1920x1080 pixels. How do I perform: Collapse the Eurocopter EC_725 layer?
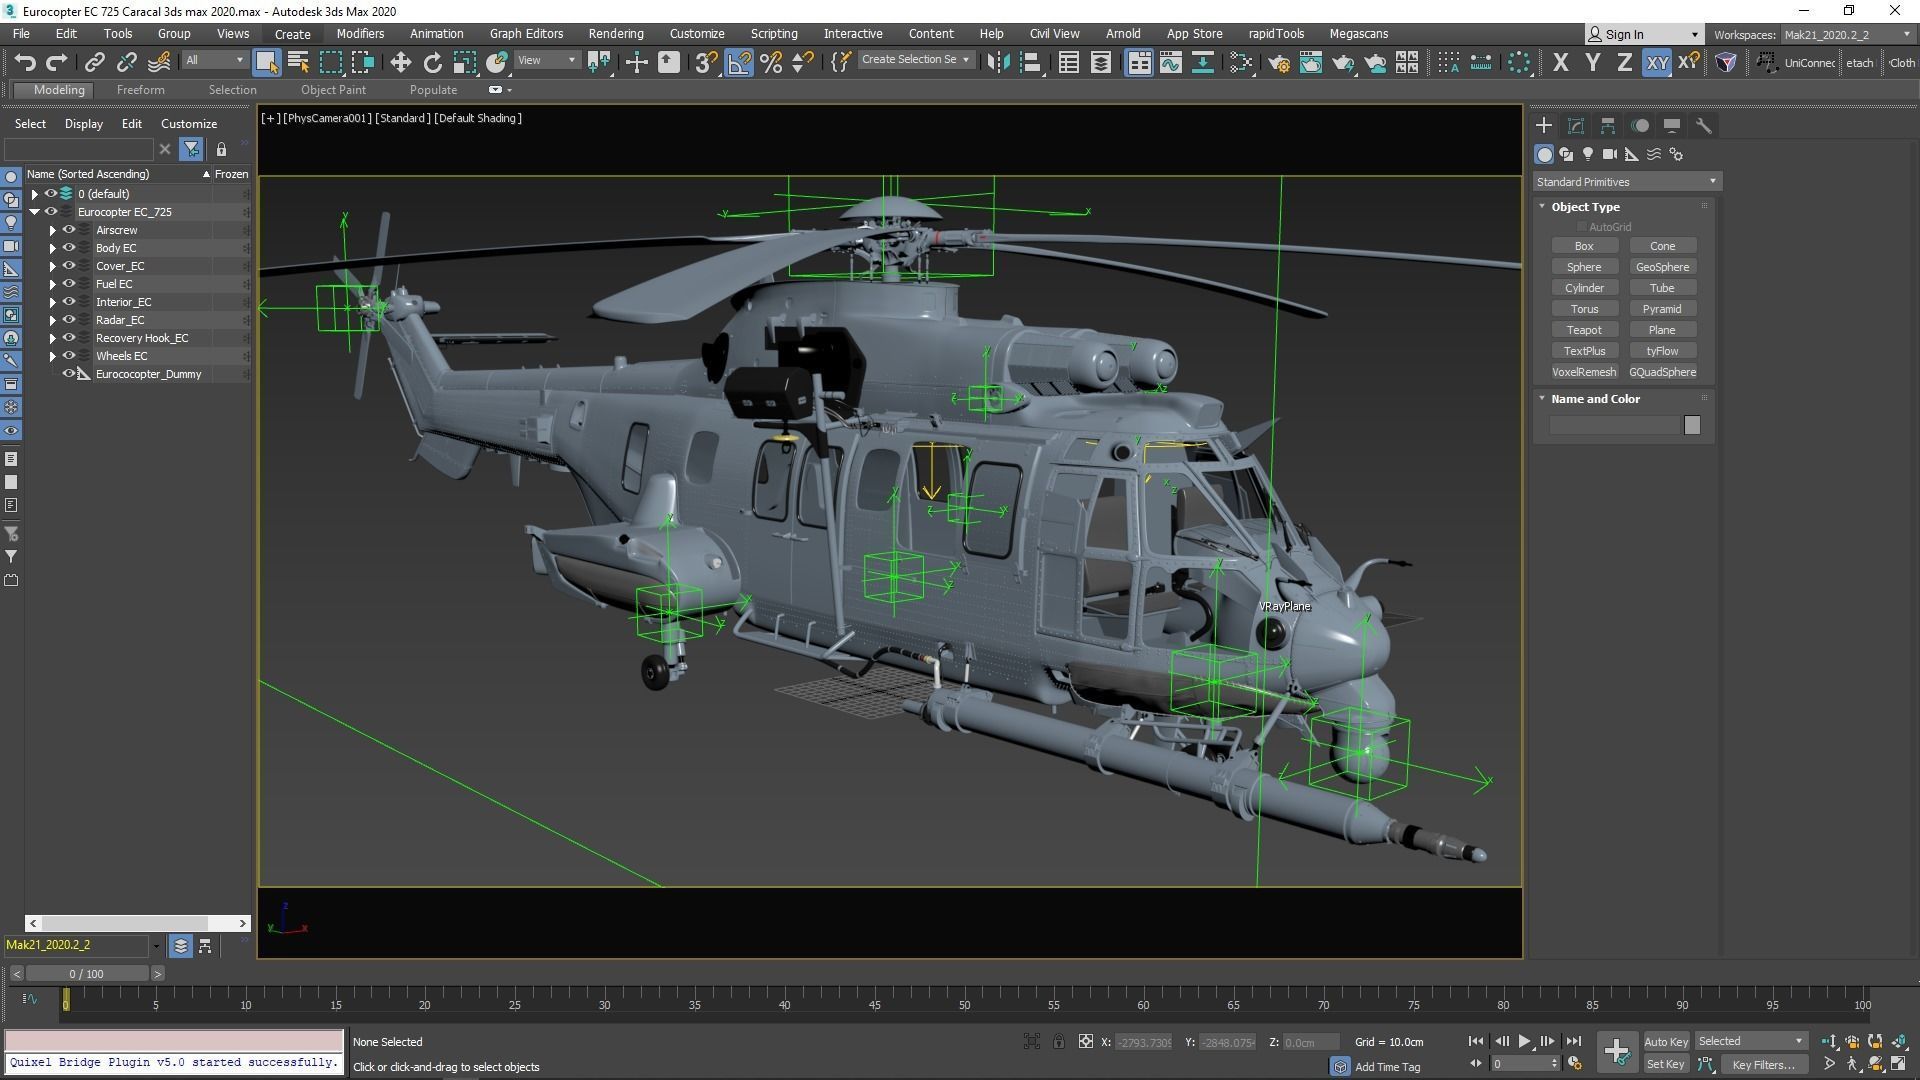pyautogui.click(x=35, y=212)
